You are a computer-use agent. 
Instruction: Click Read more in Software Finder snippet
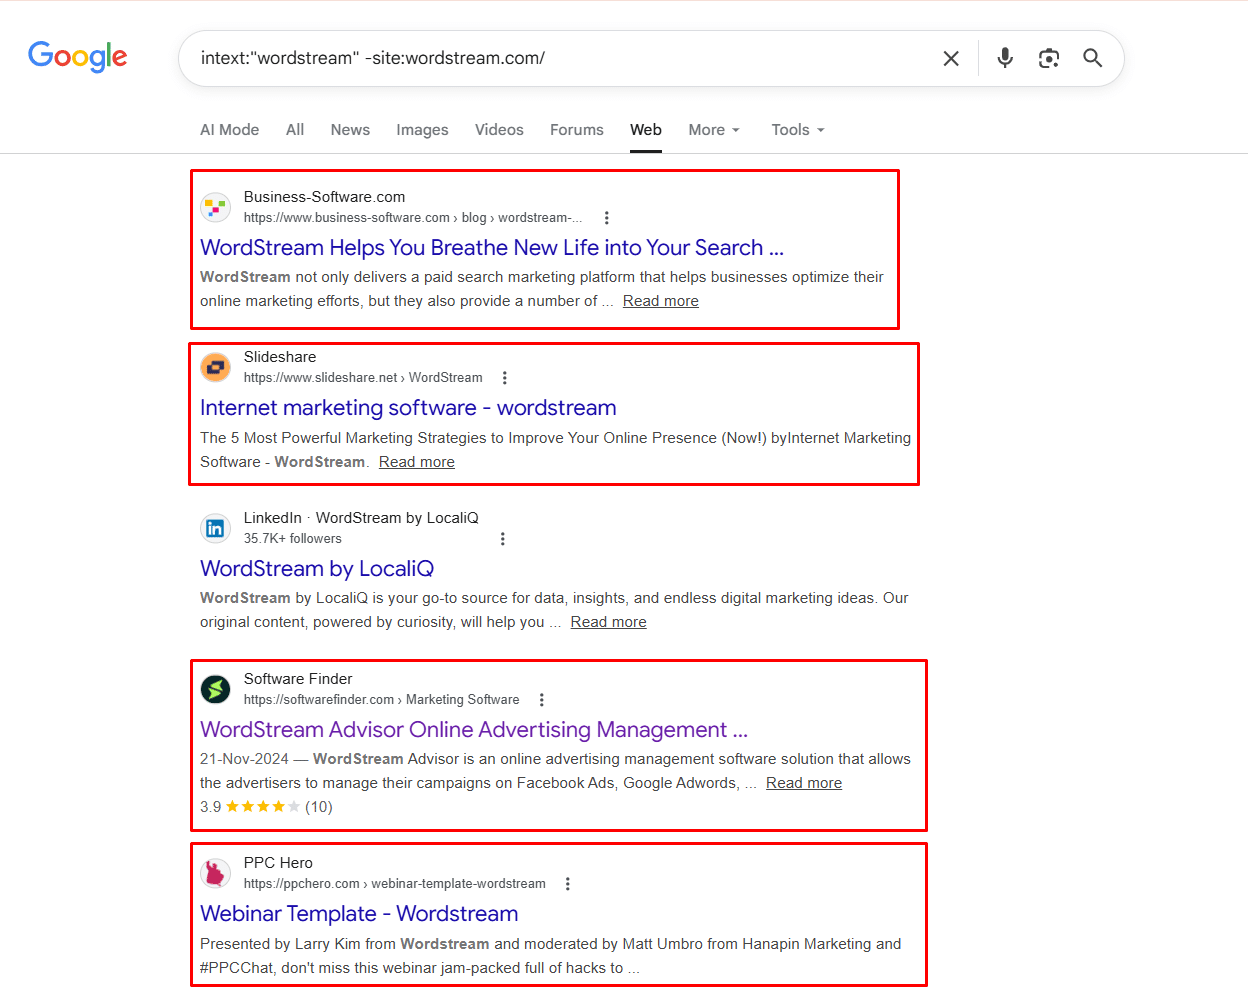pos(804,783)
